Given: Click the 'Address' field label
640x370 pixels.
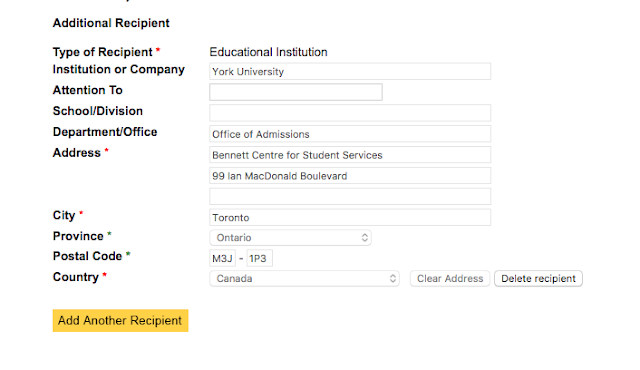Looking at the screenshot, I should tap(77, 153).
